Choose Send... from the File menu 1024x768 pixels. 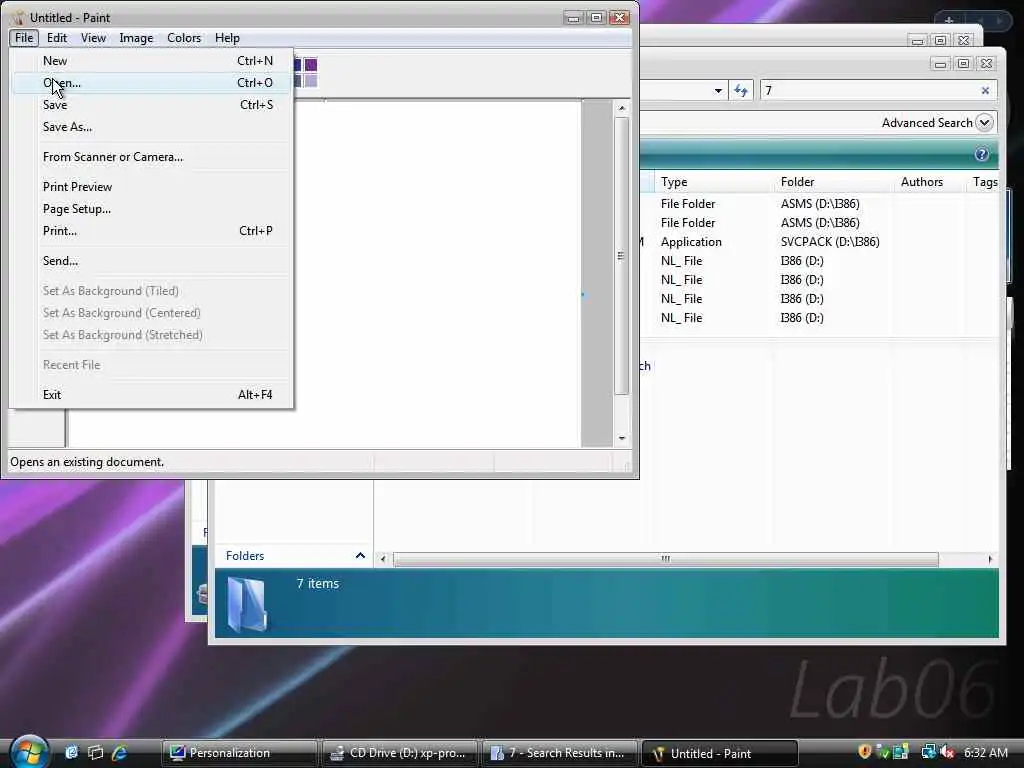[152, 261]
